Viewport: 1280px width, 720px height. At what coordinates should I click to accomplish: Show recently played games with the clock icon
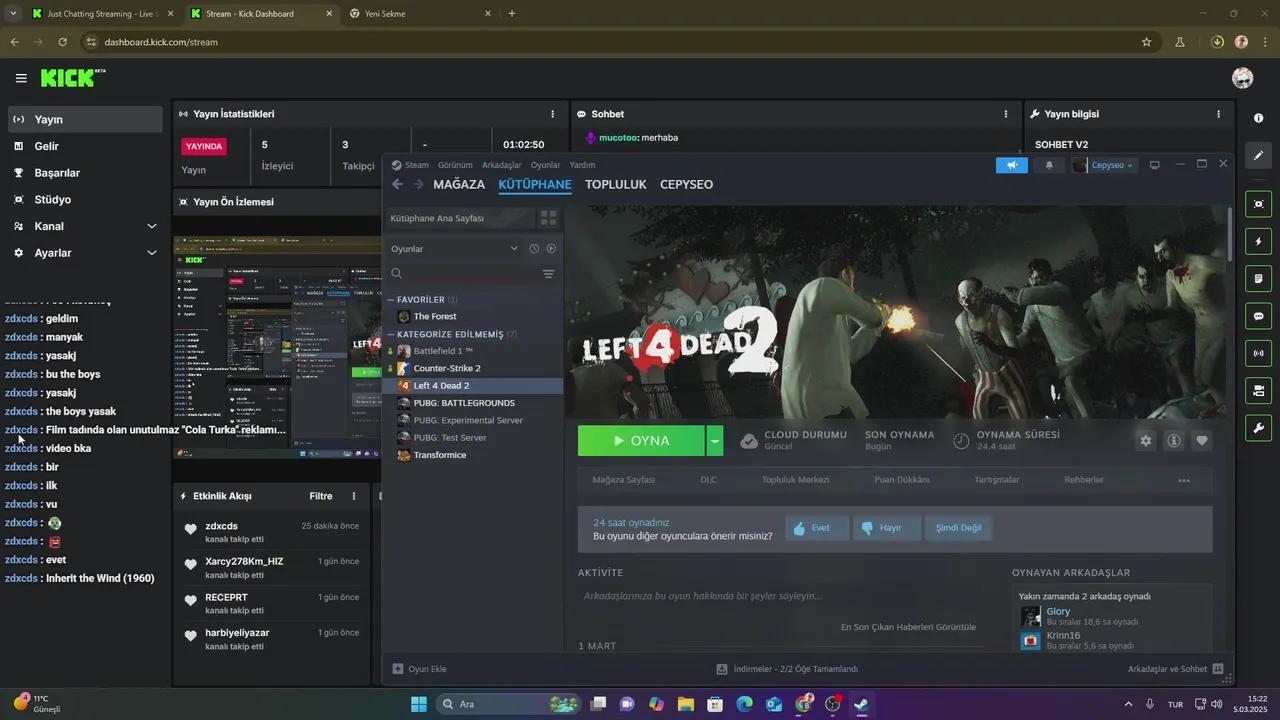point(534,248)
